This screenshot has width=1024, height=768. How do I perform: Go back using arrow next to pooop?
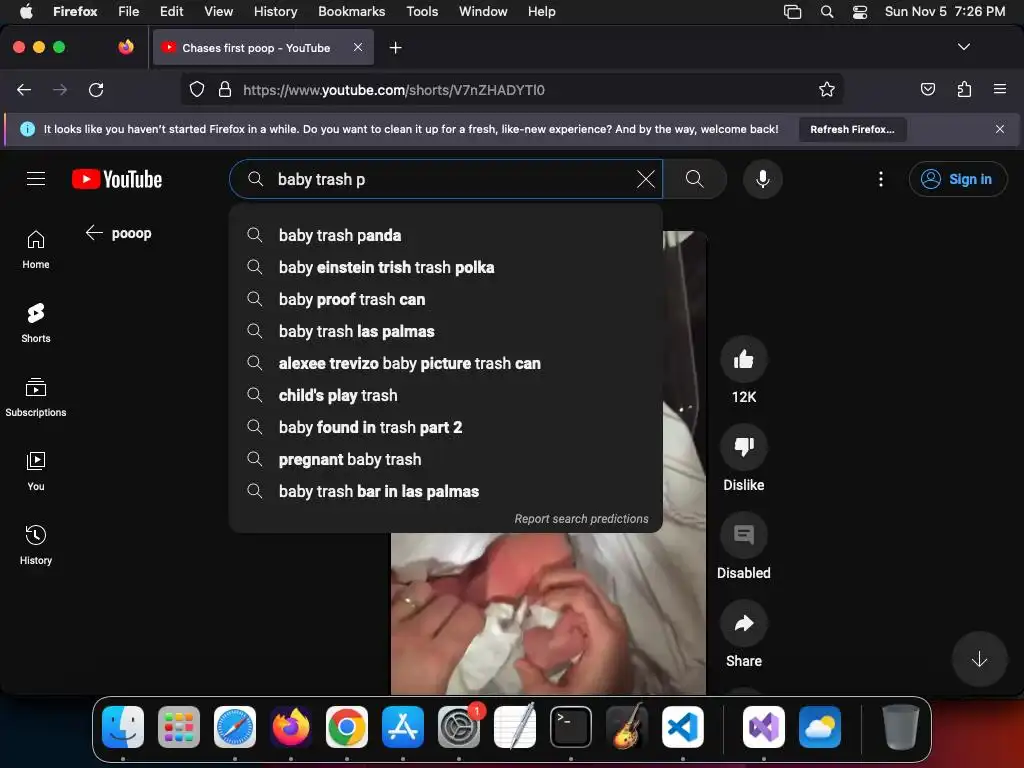(94, 233)
